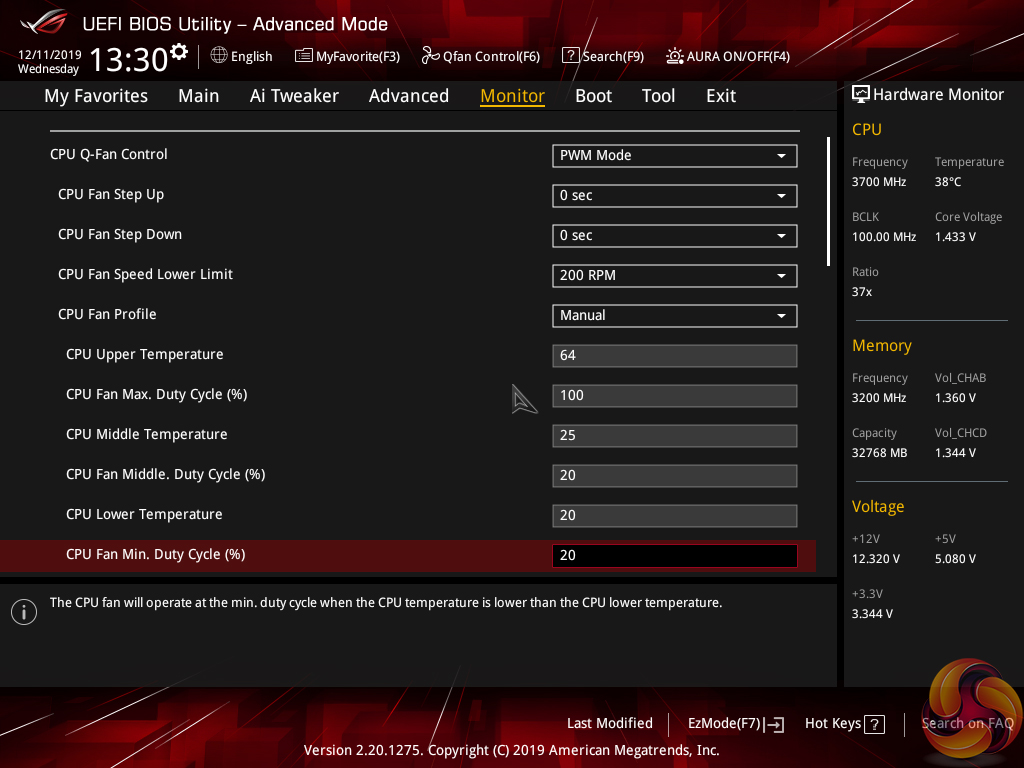Click the EzMode(F7) arrow icon

pos(775,724)
